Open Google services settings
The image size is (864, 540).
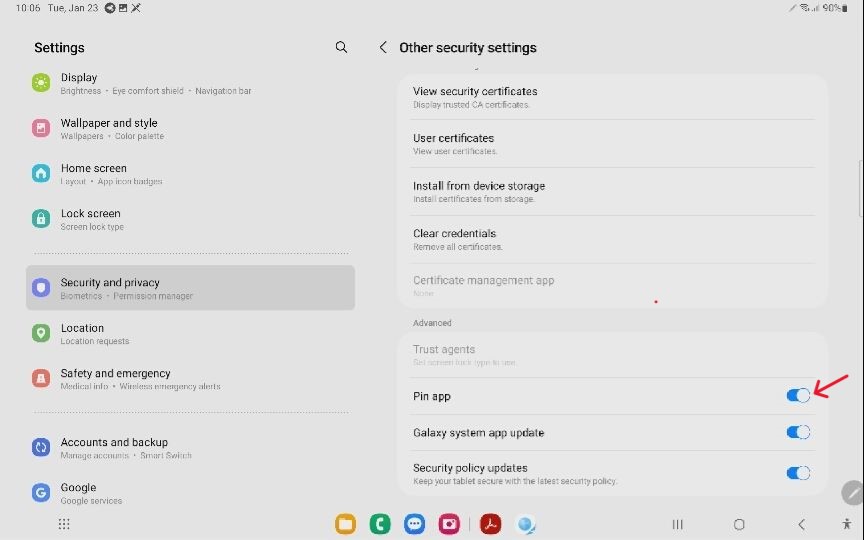(x=190, y=493)
